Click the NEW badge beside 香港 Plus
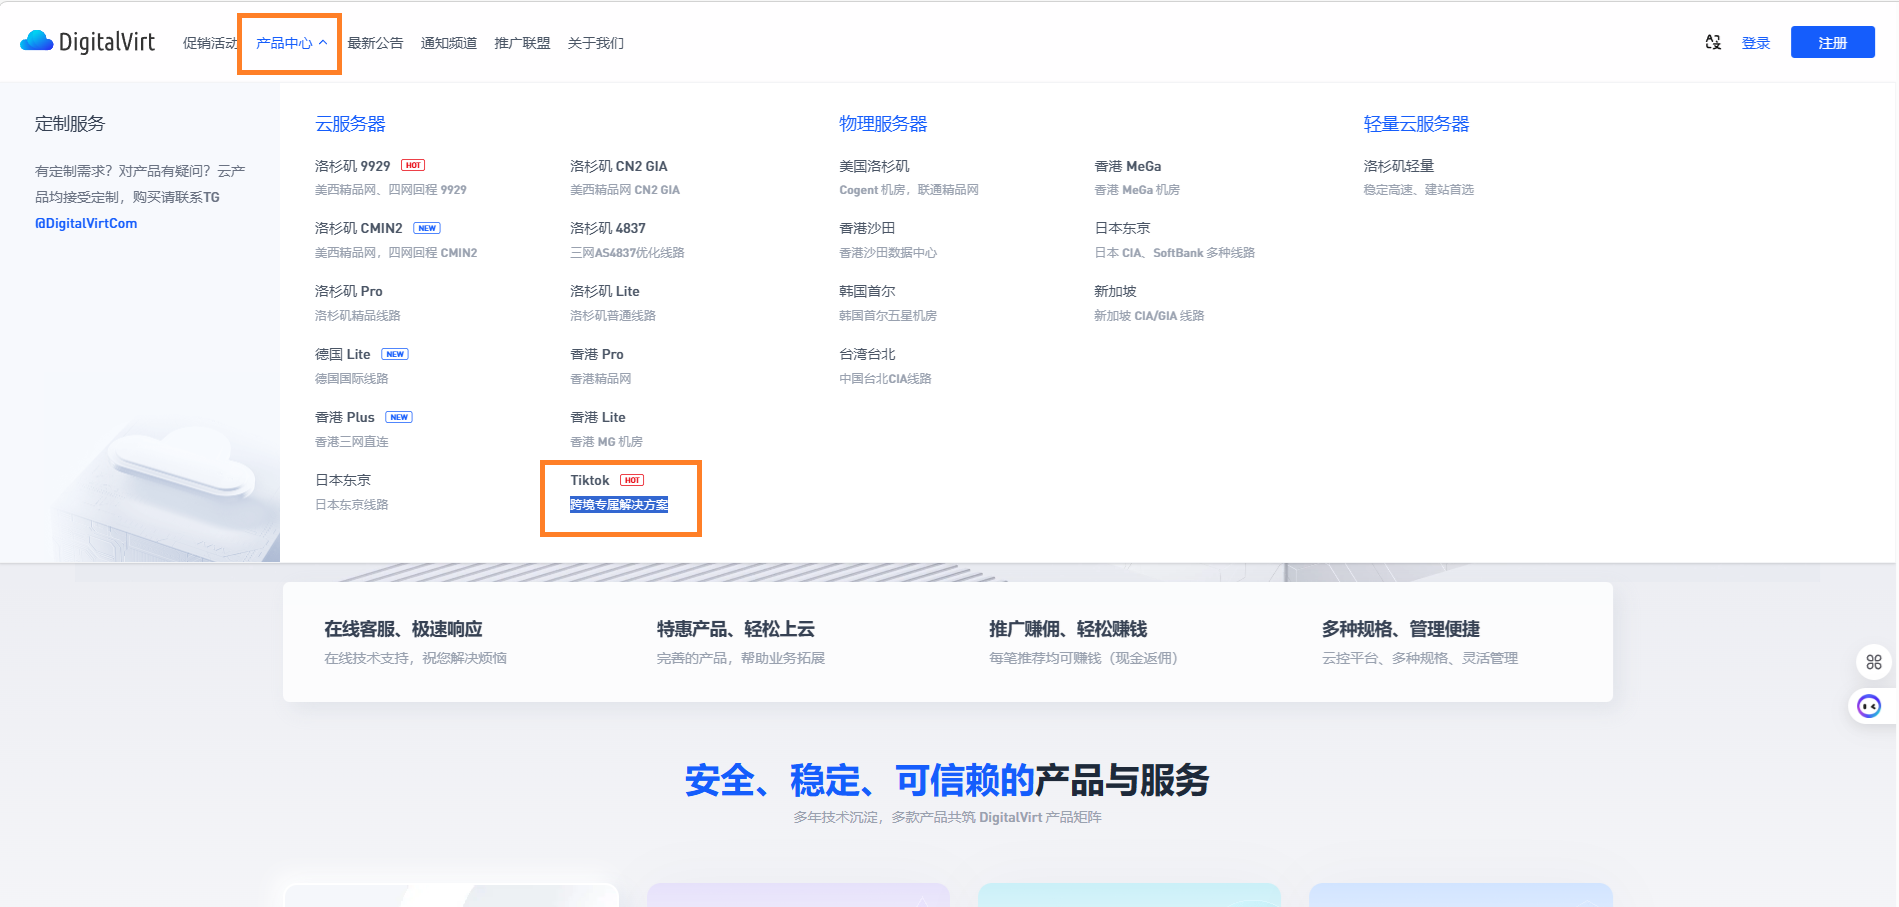Image resolution: width=1899 pixels, height=907 pixels. tap(399, 417)
